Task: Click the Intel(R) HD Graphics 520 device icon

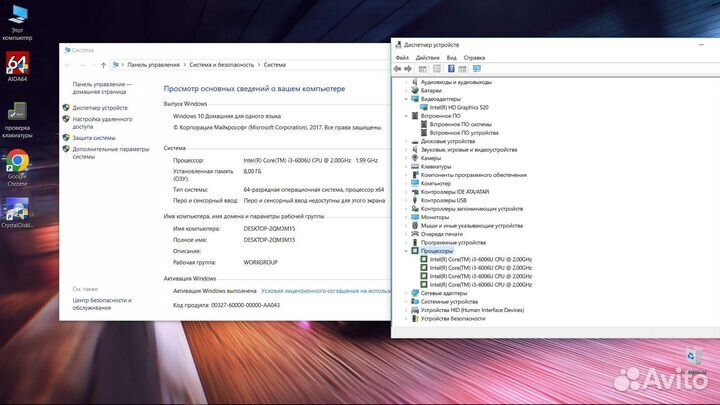Action: click(x=424, y=107)
